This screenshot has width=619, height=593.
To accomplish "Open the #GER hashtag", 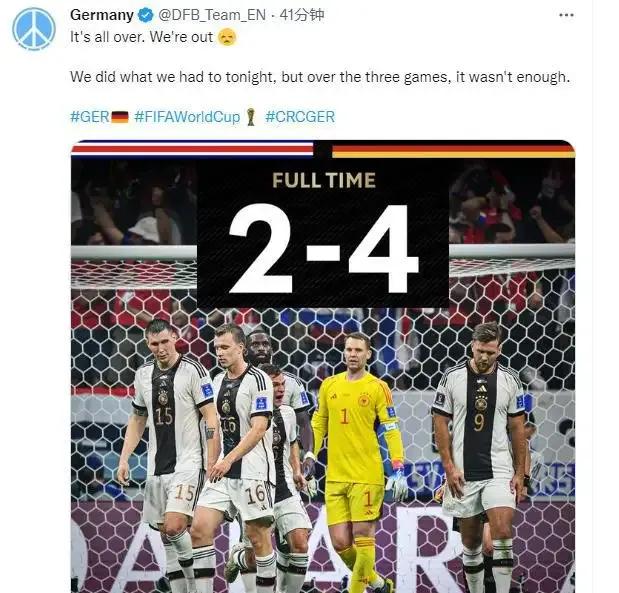I will 90,117.
